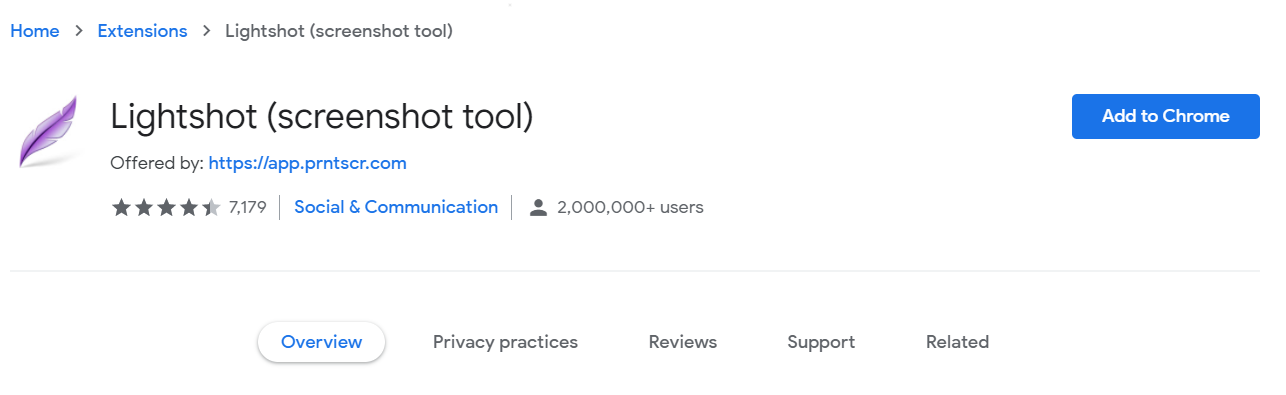Click the purple Lightshot feather logo
The height and width of the screenshot is (395, 1286).
48,131
